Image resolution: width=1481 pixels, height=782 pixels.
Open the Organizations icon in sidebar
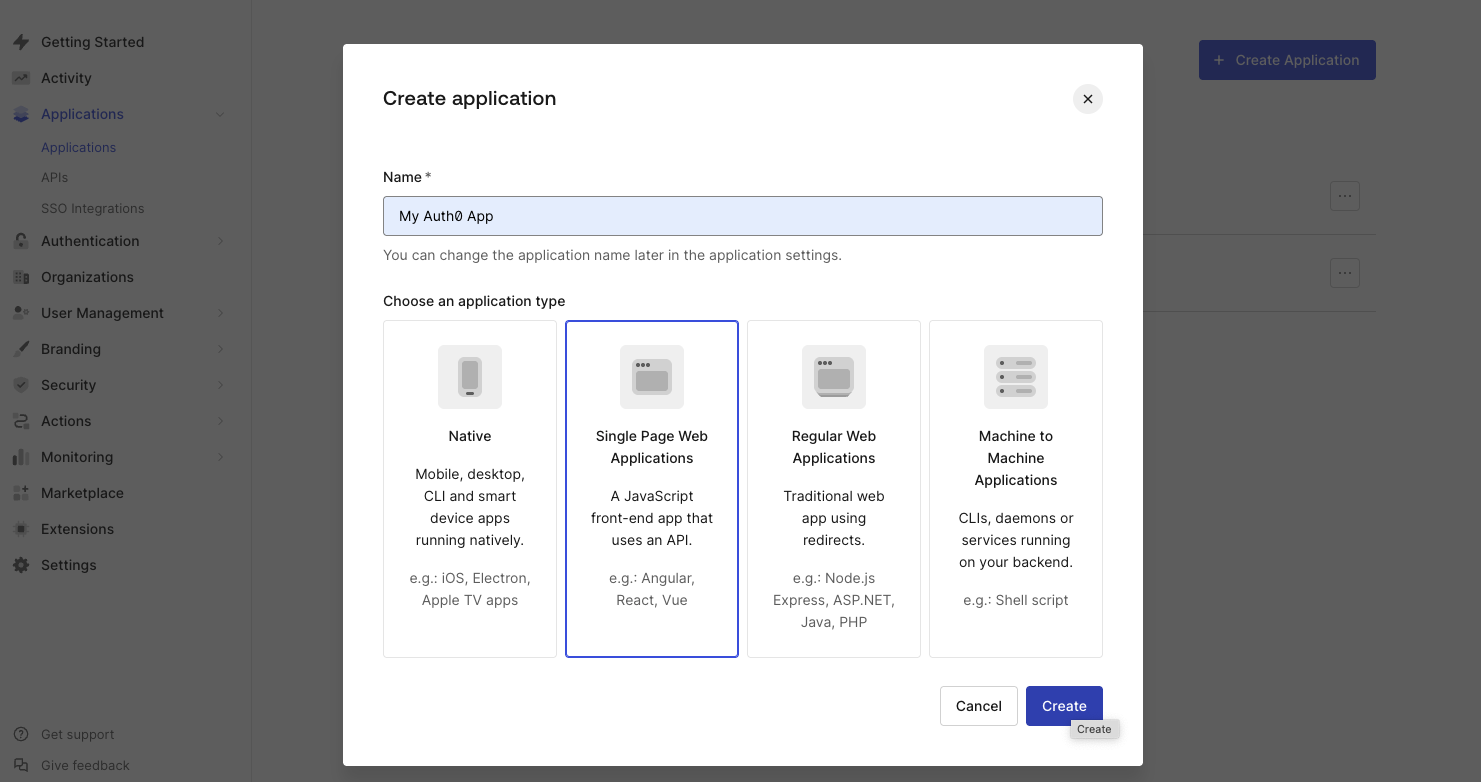click(x=20, y=276)
